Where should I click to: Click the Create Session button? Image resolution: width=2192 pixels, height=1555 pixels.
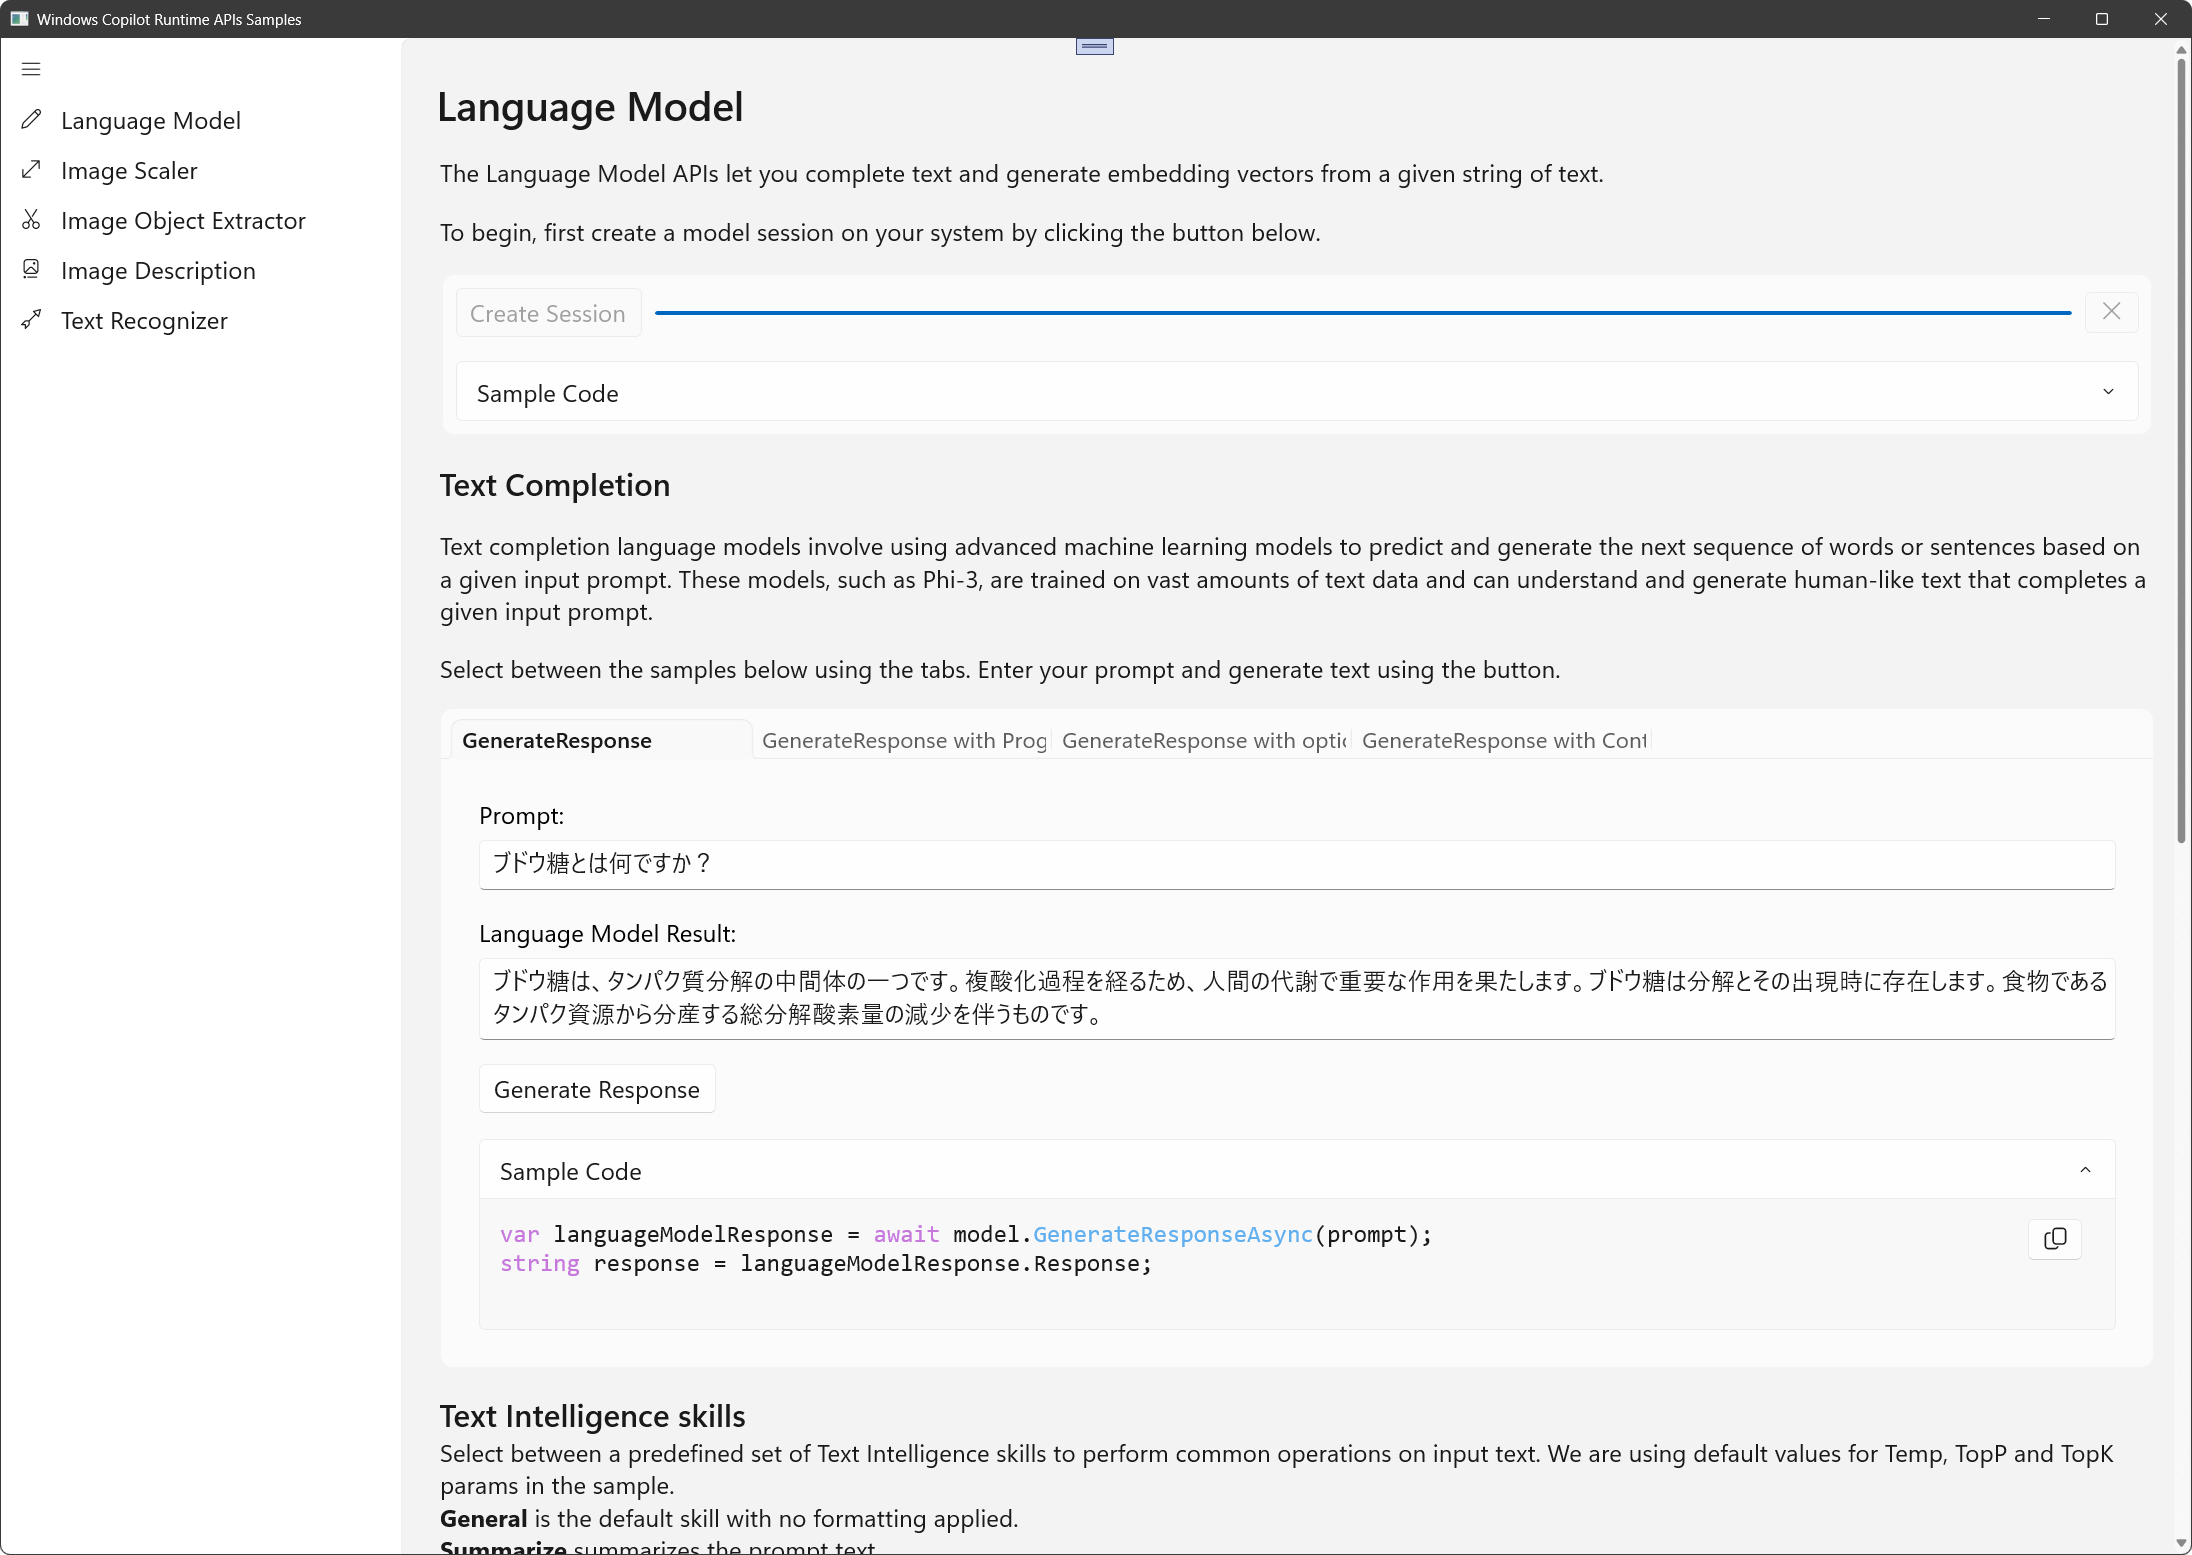(x=548, y=314)
